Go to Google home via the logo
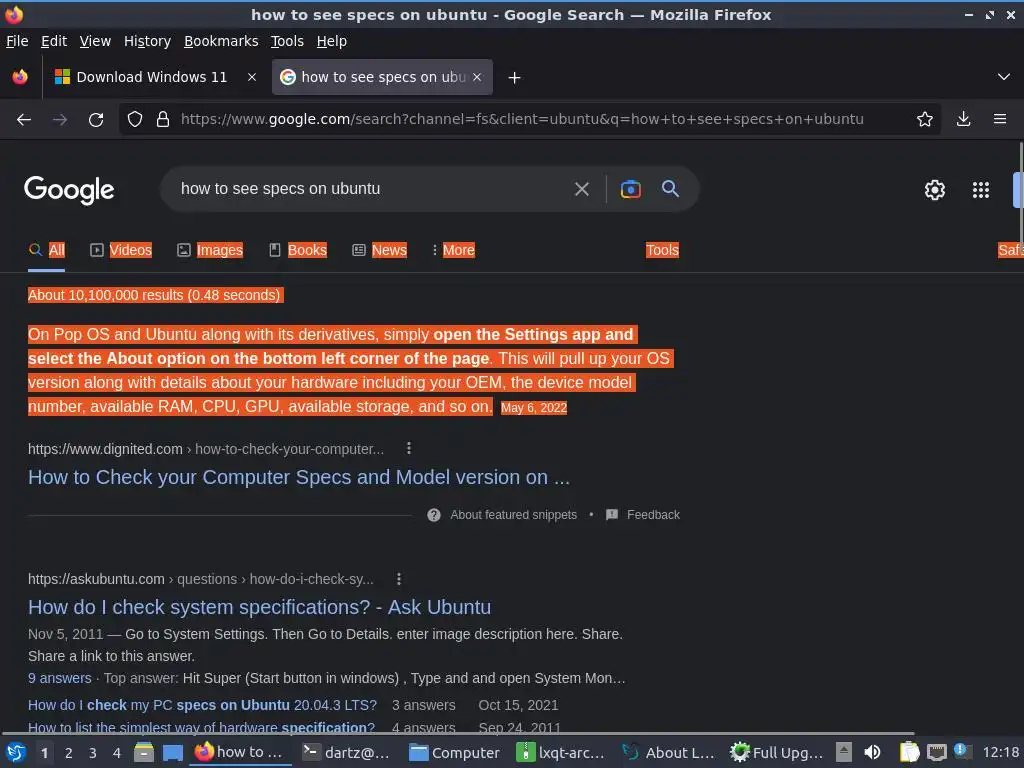1024x768 pixels. tap(69, 190)
